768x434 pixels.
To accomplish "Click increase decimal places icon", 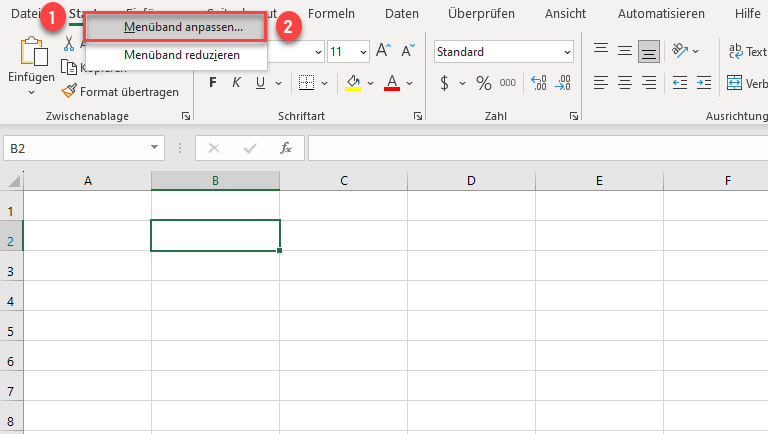I will 539,83.
